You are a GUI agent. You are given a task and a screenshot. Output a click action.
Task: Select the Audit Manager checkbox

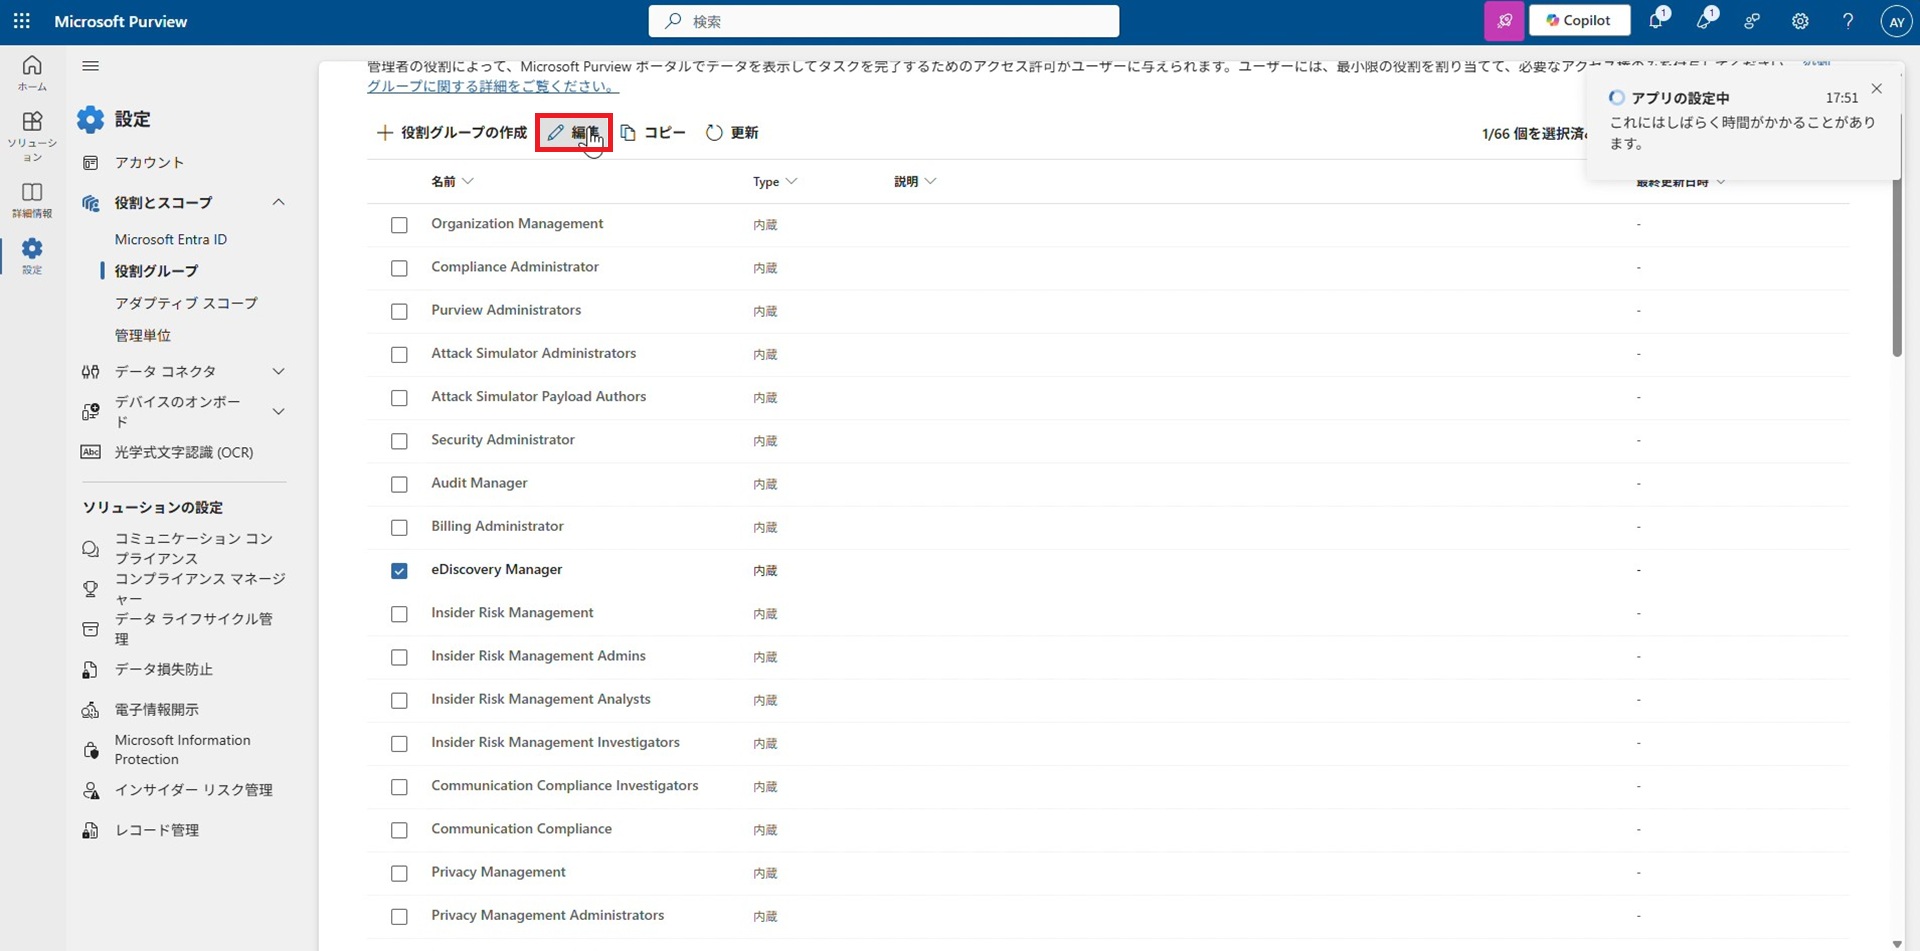click(399, 484)
